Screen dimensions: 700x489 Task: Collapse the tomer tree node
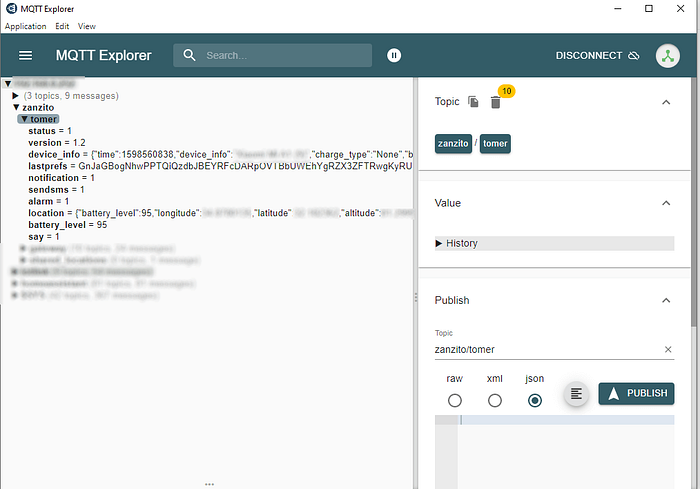pos(25,119)
